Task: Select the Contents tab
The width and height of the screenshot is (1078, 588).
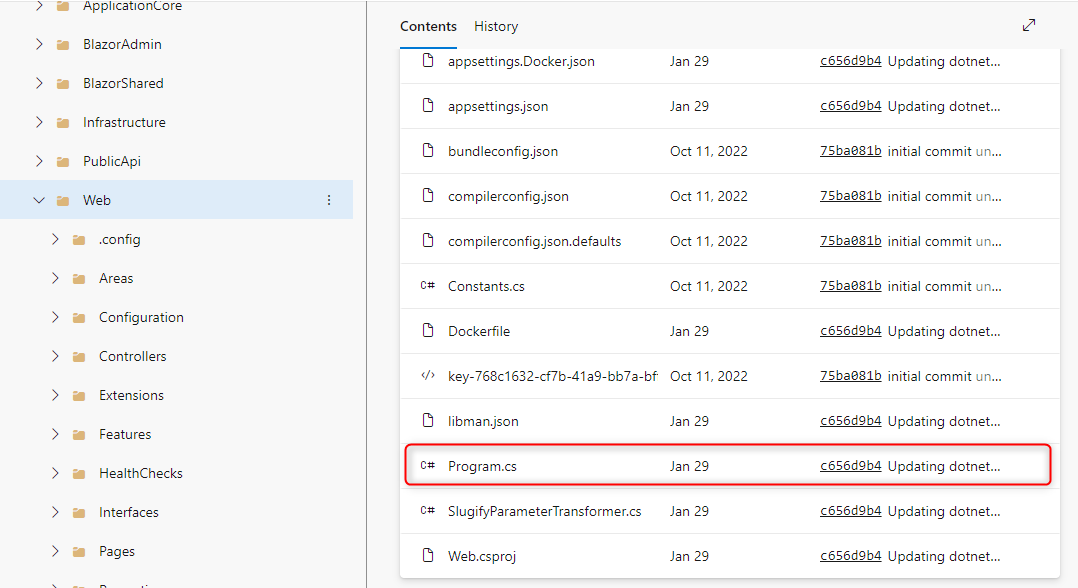Action: (x=428, y=27)
